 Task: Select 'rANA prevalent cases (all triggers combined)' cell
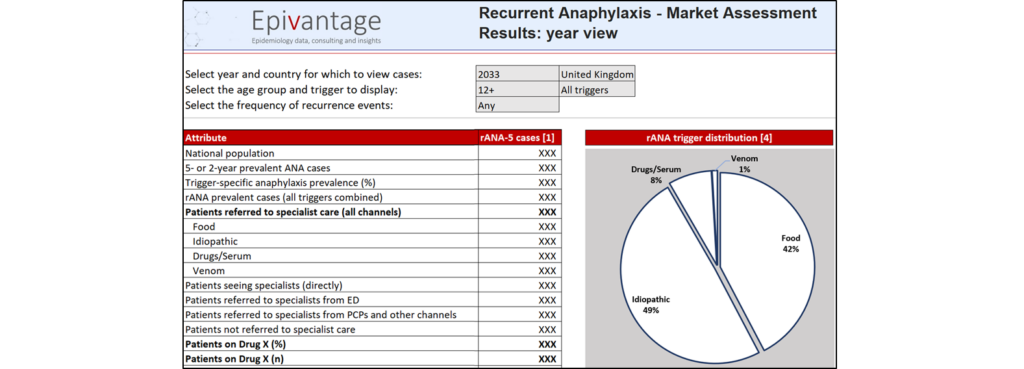(330, 197)
